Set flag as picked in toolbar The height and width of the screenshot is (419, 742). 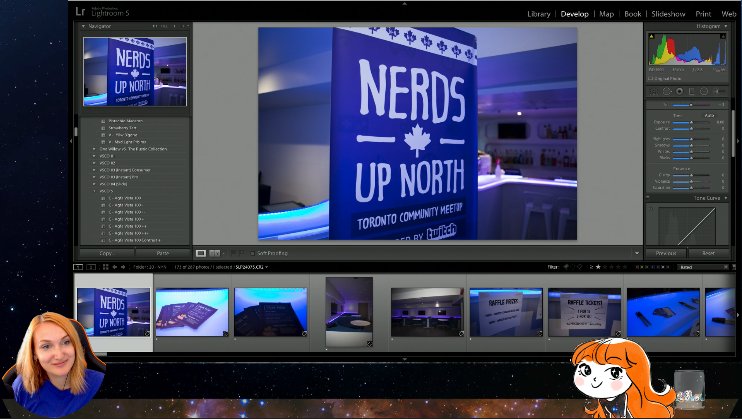pos(234,253)
